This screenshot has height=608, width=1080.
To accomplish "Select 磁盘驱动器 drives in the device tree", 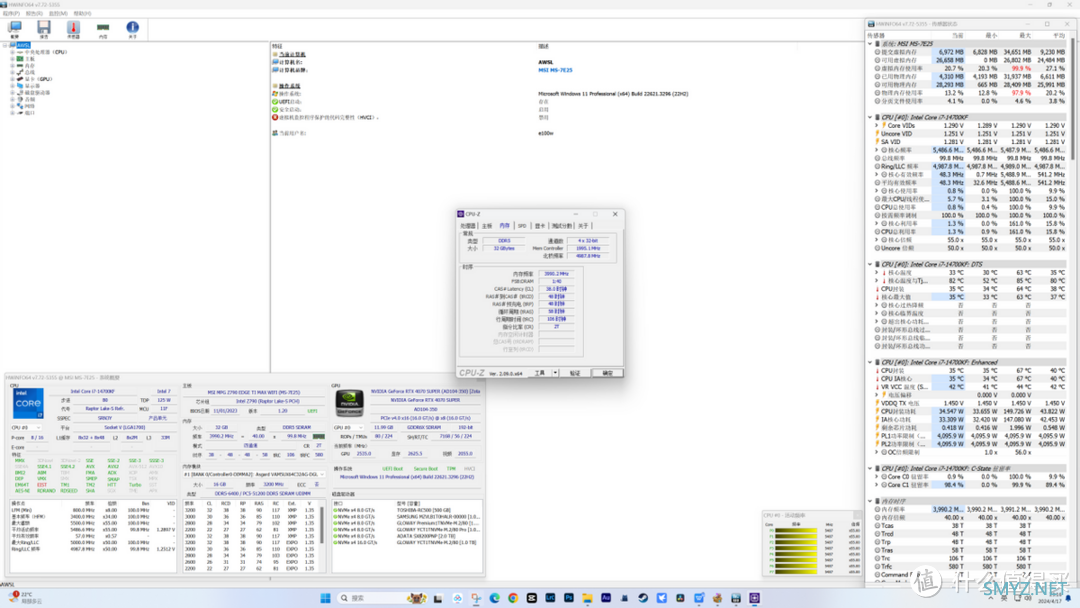I will click(37, 92).
